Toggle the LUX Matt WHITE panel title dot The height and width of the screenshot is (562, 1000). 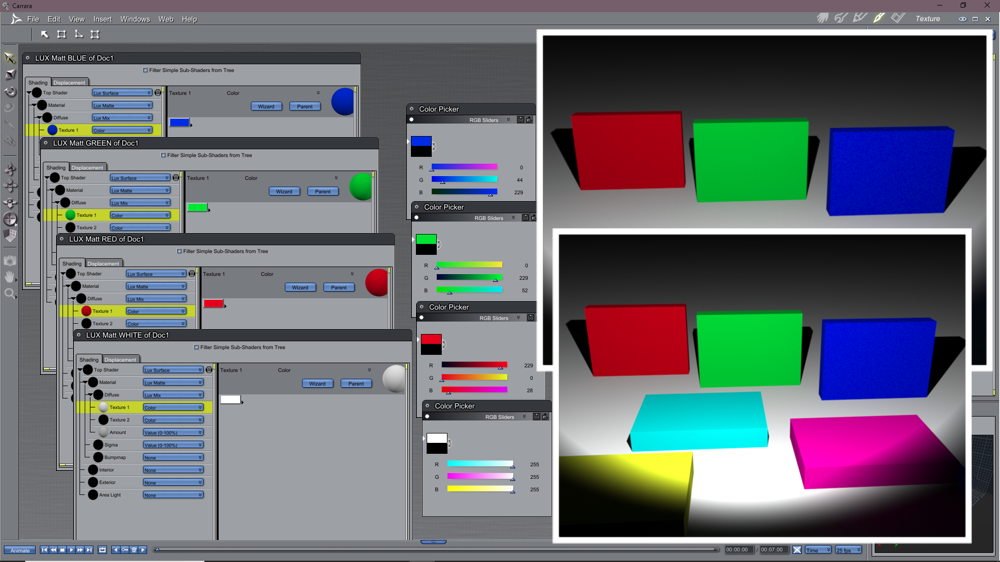point(78,335)
